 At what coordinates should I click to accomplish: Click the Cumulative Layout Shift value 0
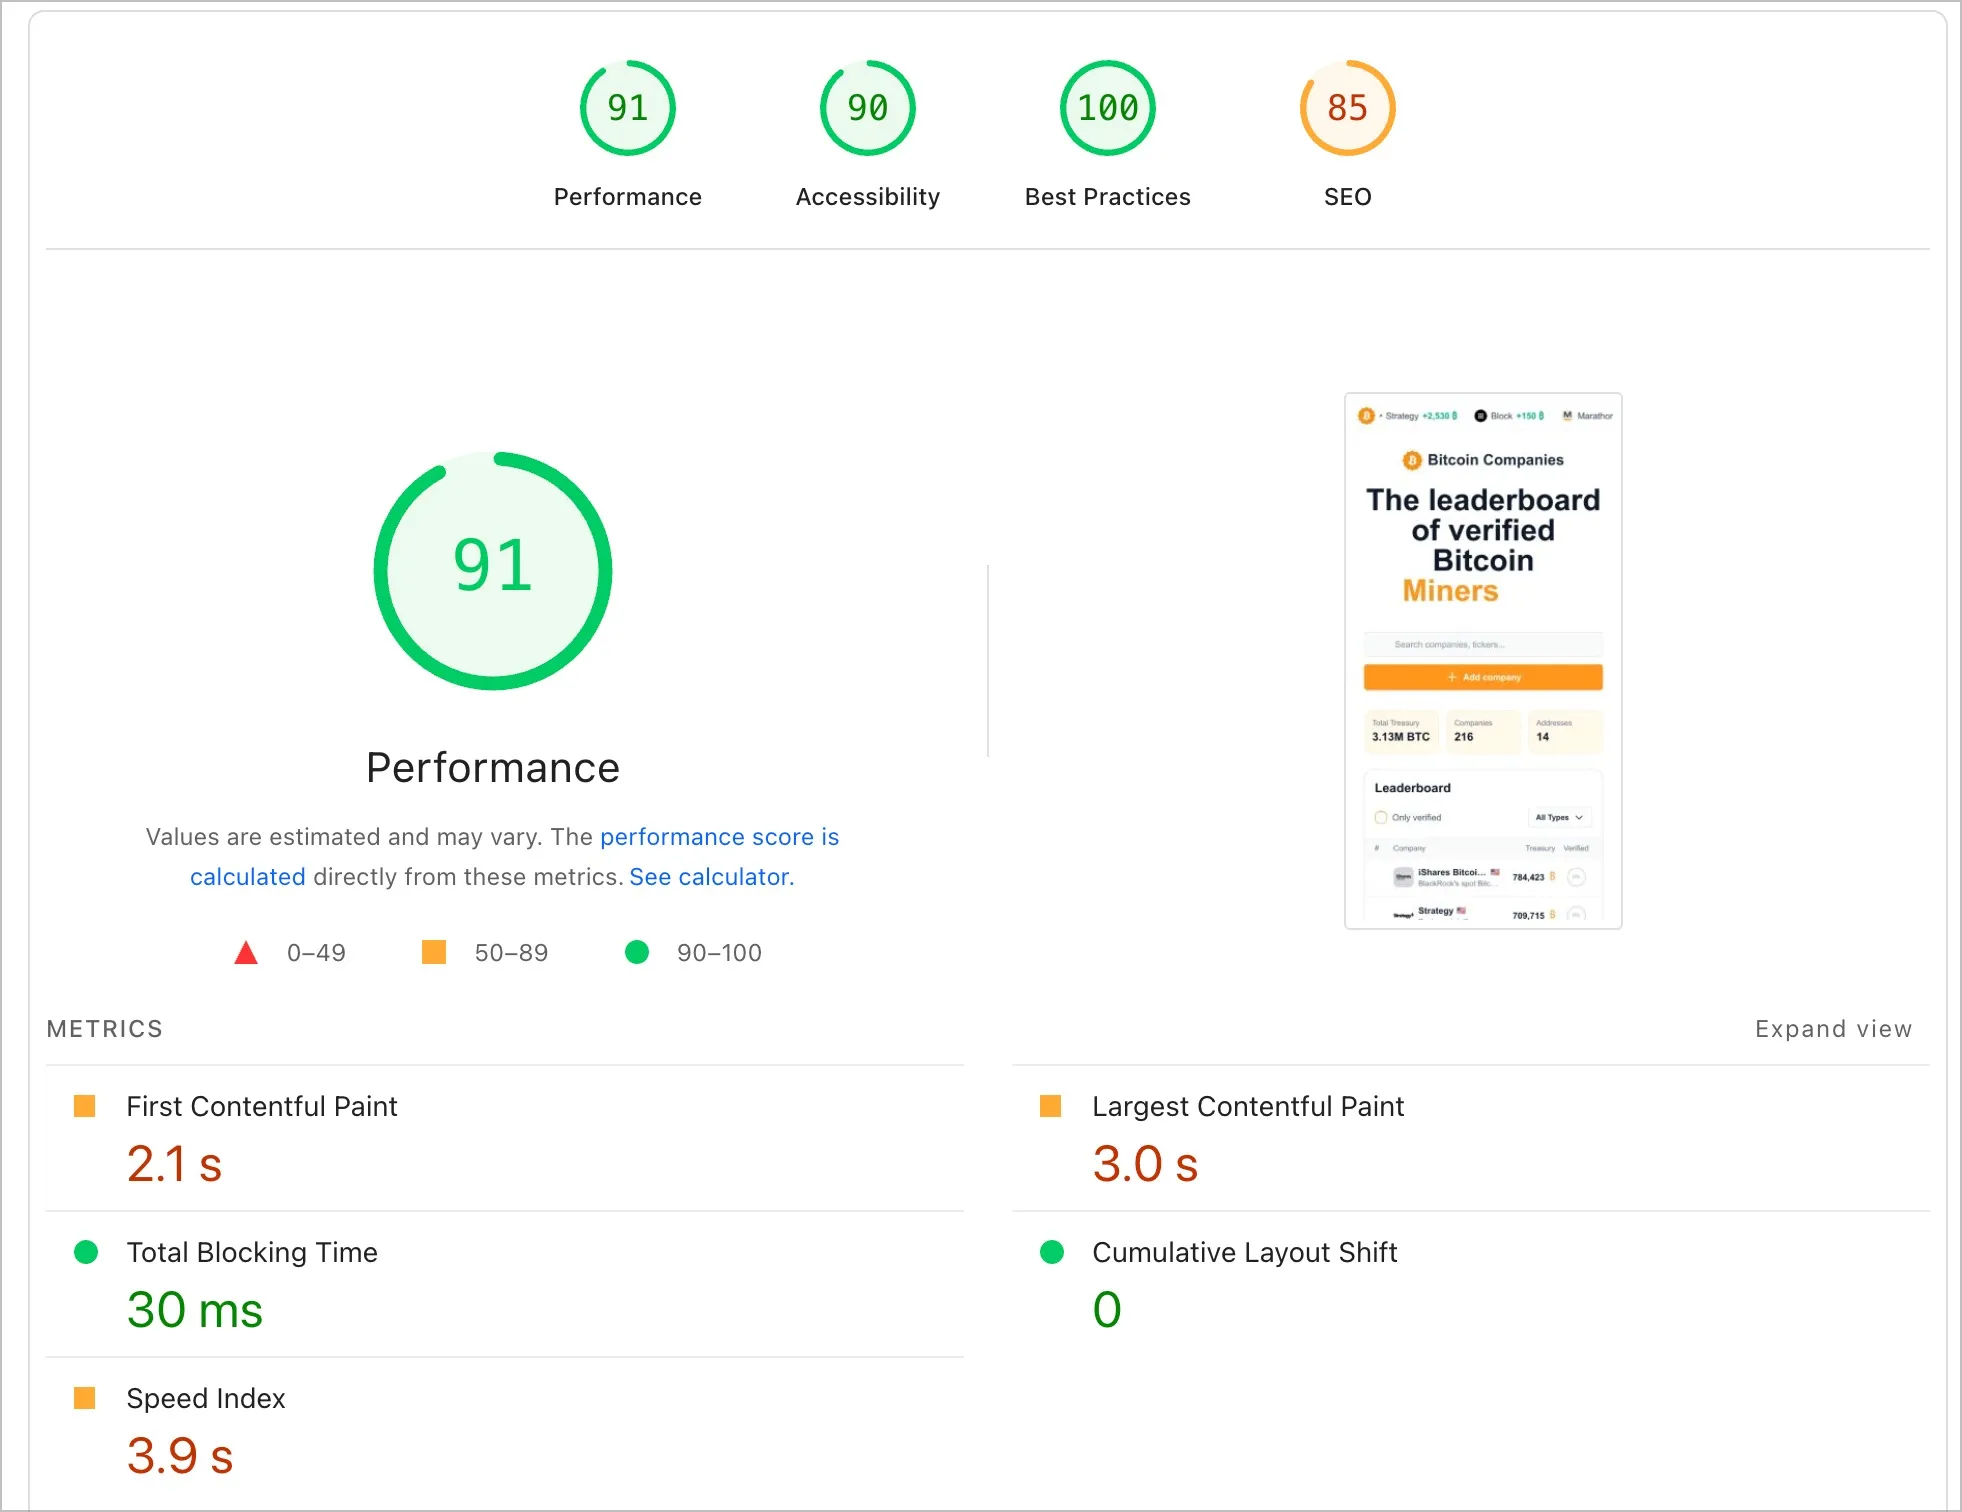pyautogui.click(x=1107, y=1310)
